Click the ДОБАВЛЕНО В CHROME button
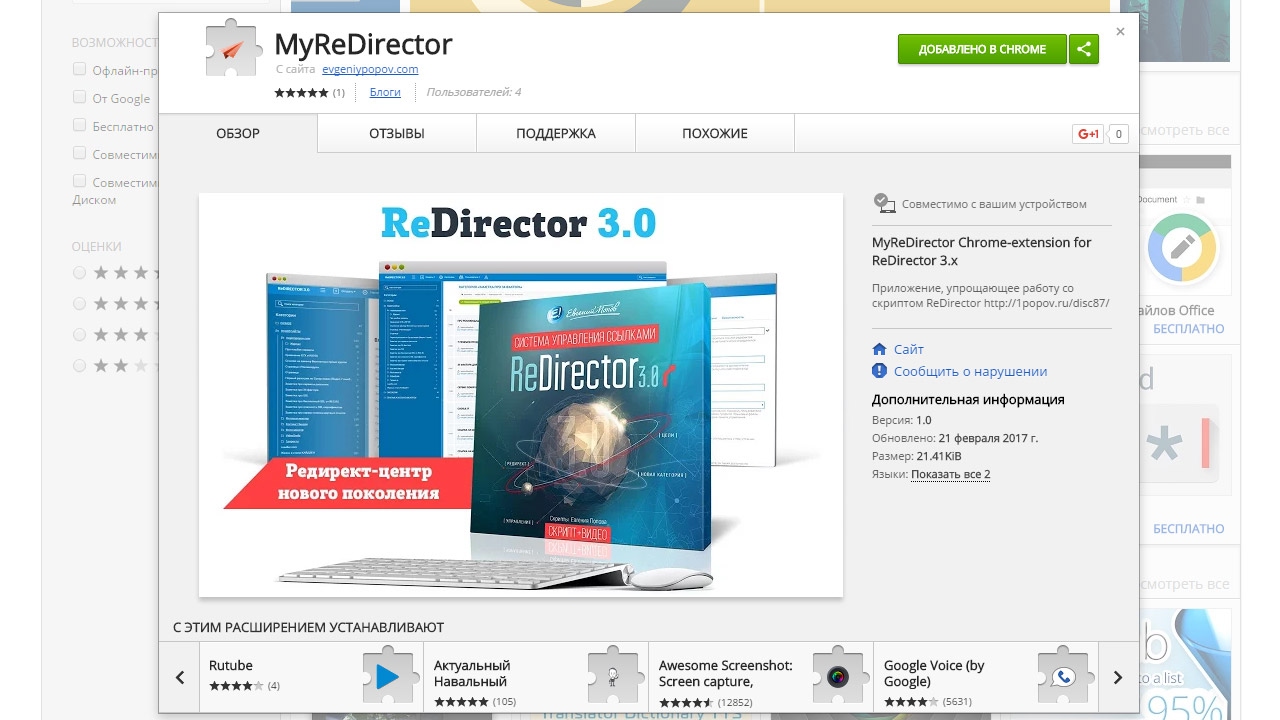Screen dimensions: 1280x720 [x=982, y=49]
